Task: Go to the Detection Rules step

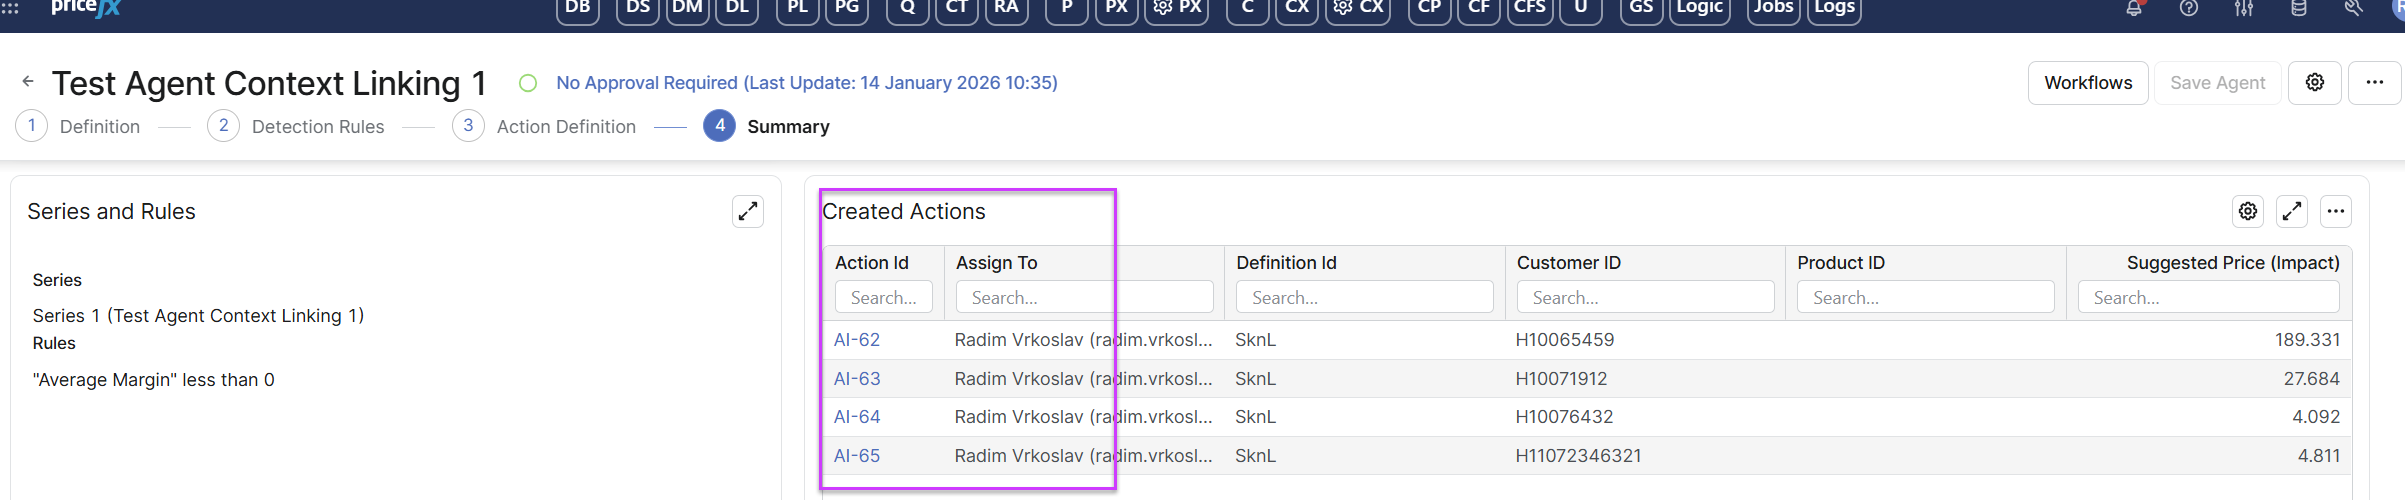Action: click(x=317, y=127)
